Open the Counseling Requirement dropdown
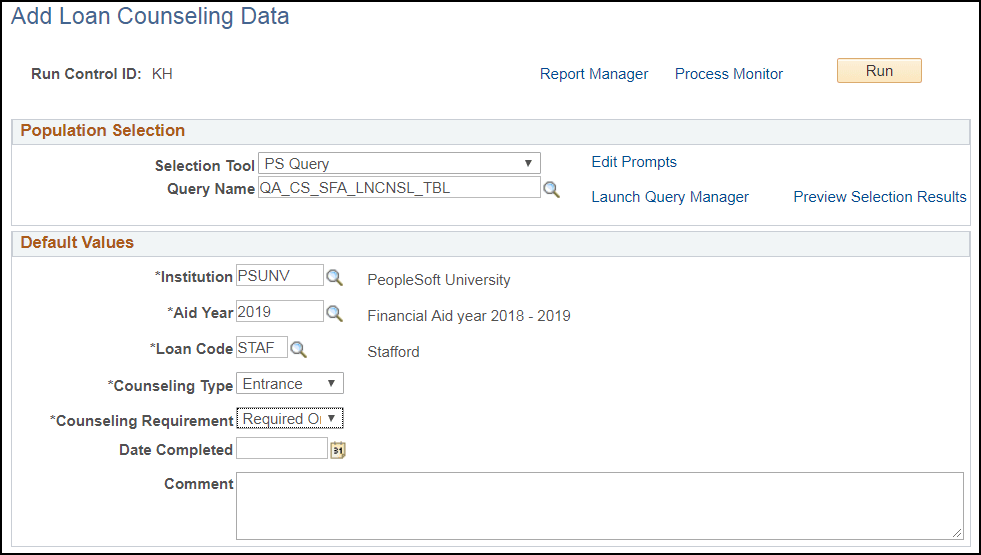The height and width of the screenshot is (555, 981). coord(290,418)
